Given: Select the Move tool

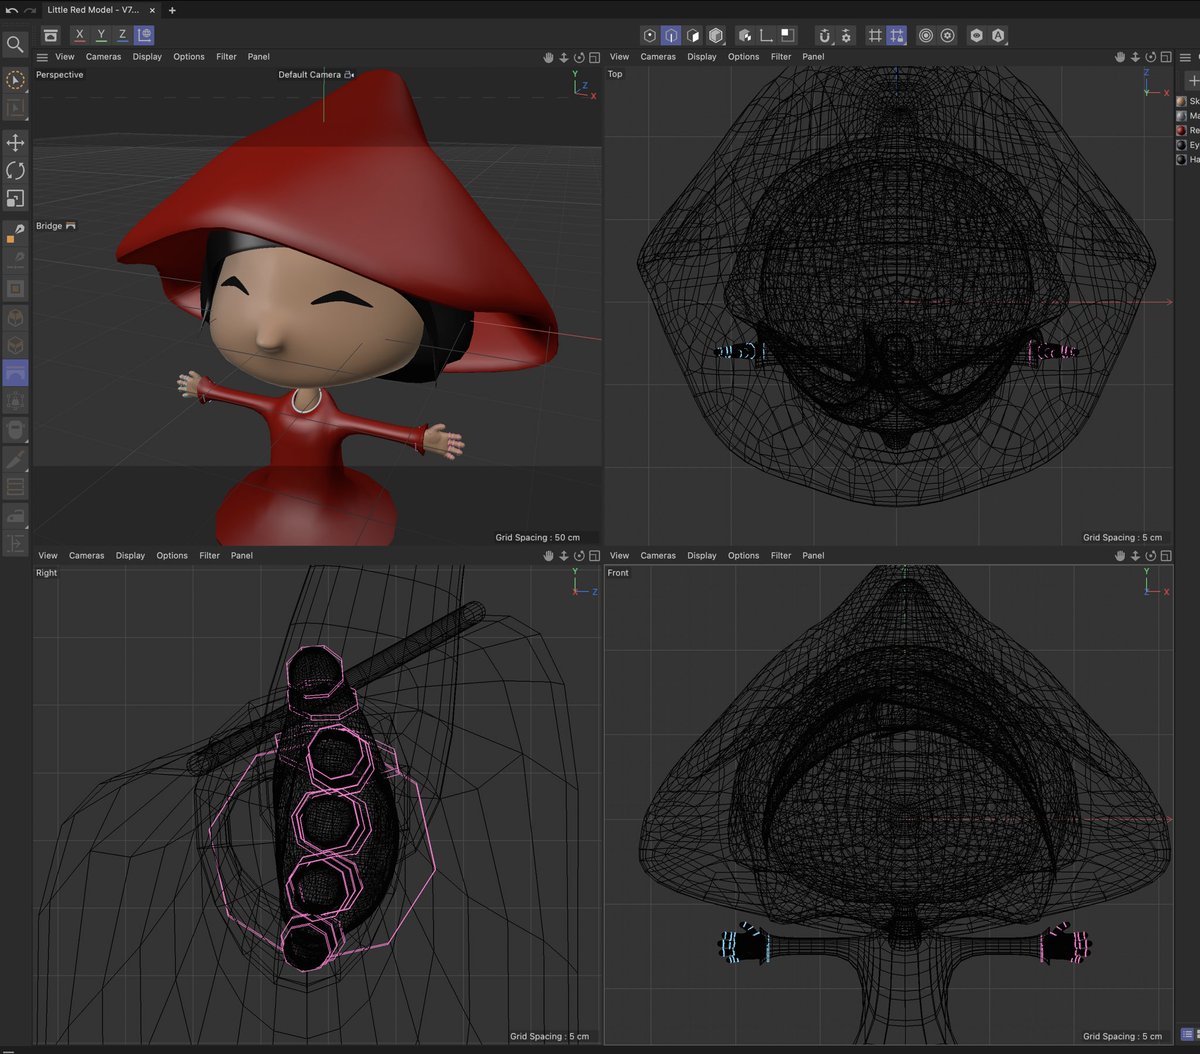Looking at the screenshot, I should click(15, 142).
